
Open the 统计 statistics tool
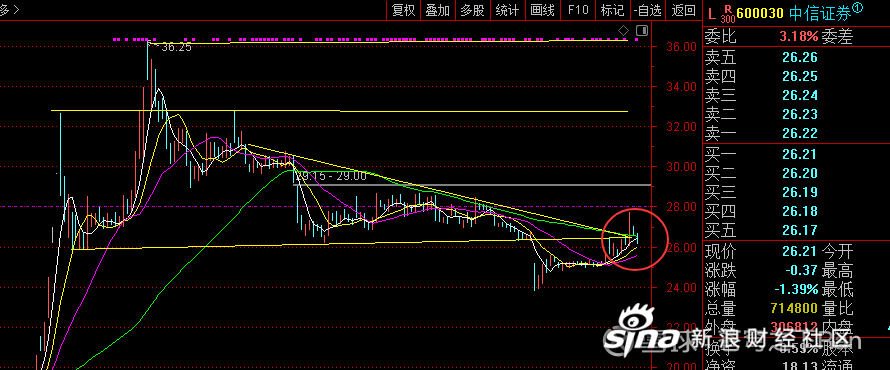507,10
